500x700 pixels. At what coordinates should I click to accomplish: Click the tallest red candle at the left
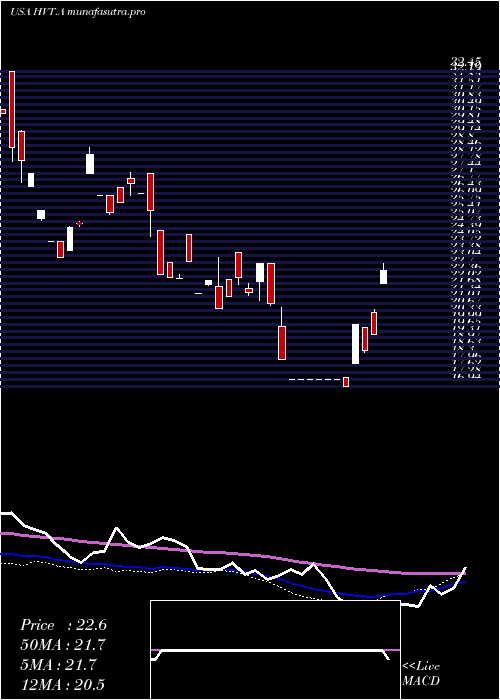(x=12, y=109)
